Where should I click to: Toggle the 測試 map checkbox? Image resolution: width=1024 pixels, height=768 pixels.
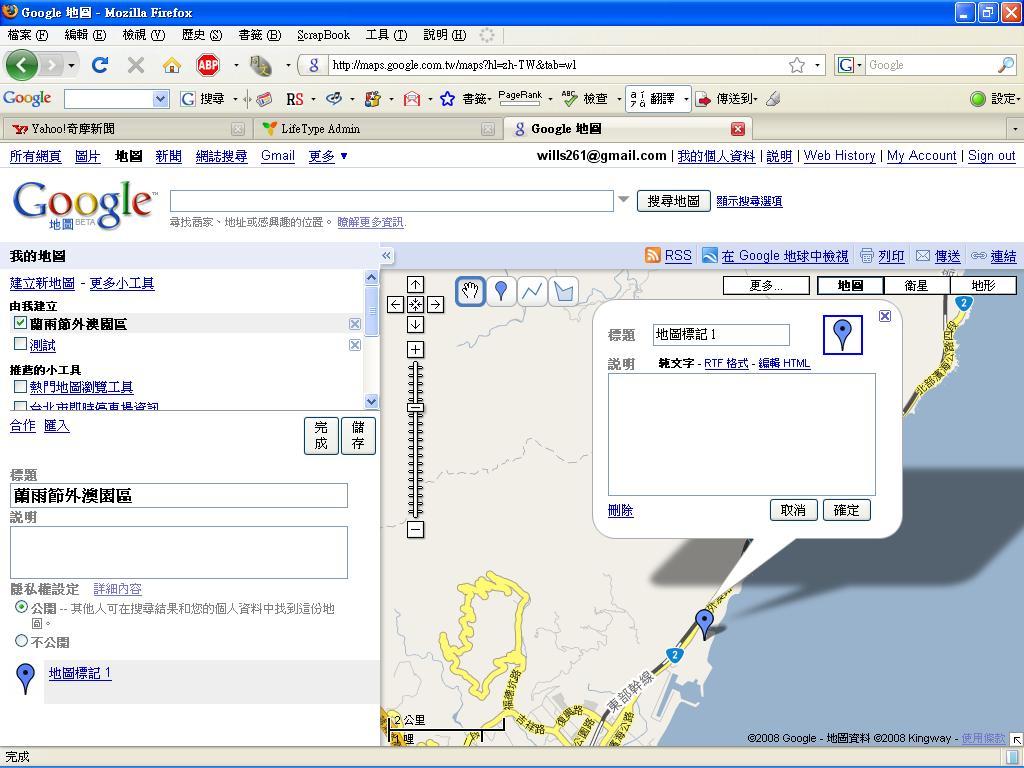(x=20, y=344)
